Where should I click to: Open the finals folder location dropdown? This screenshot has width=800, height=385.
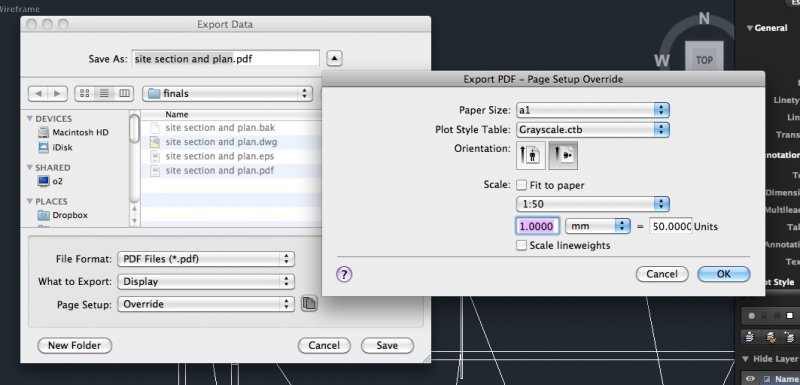228,94
